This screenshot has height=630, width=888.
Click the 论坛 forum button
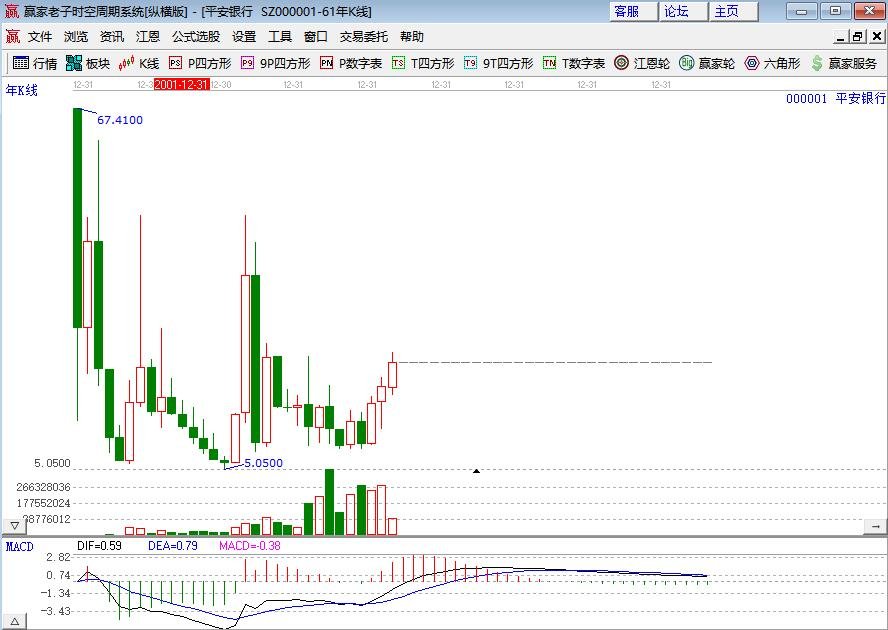tap(683, 11)
